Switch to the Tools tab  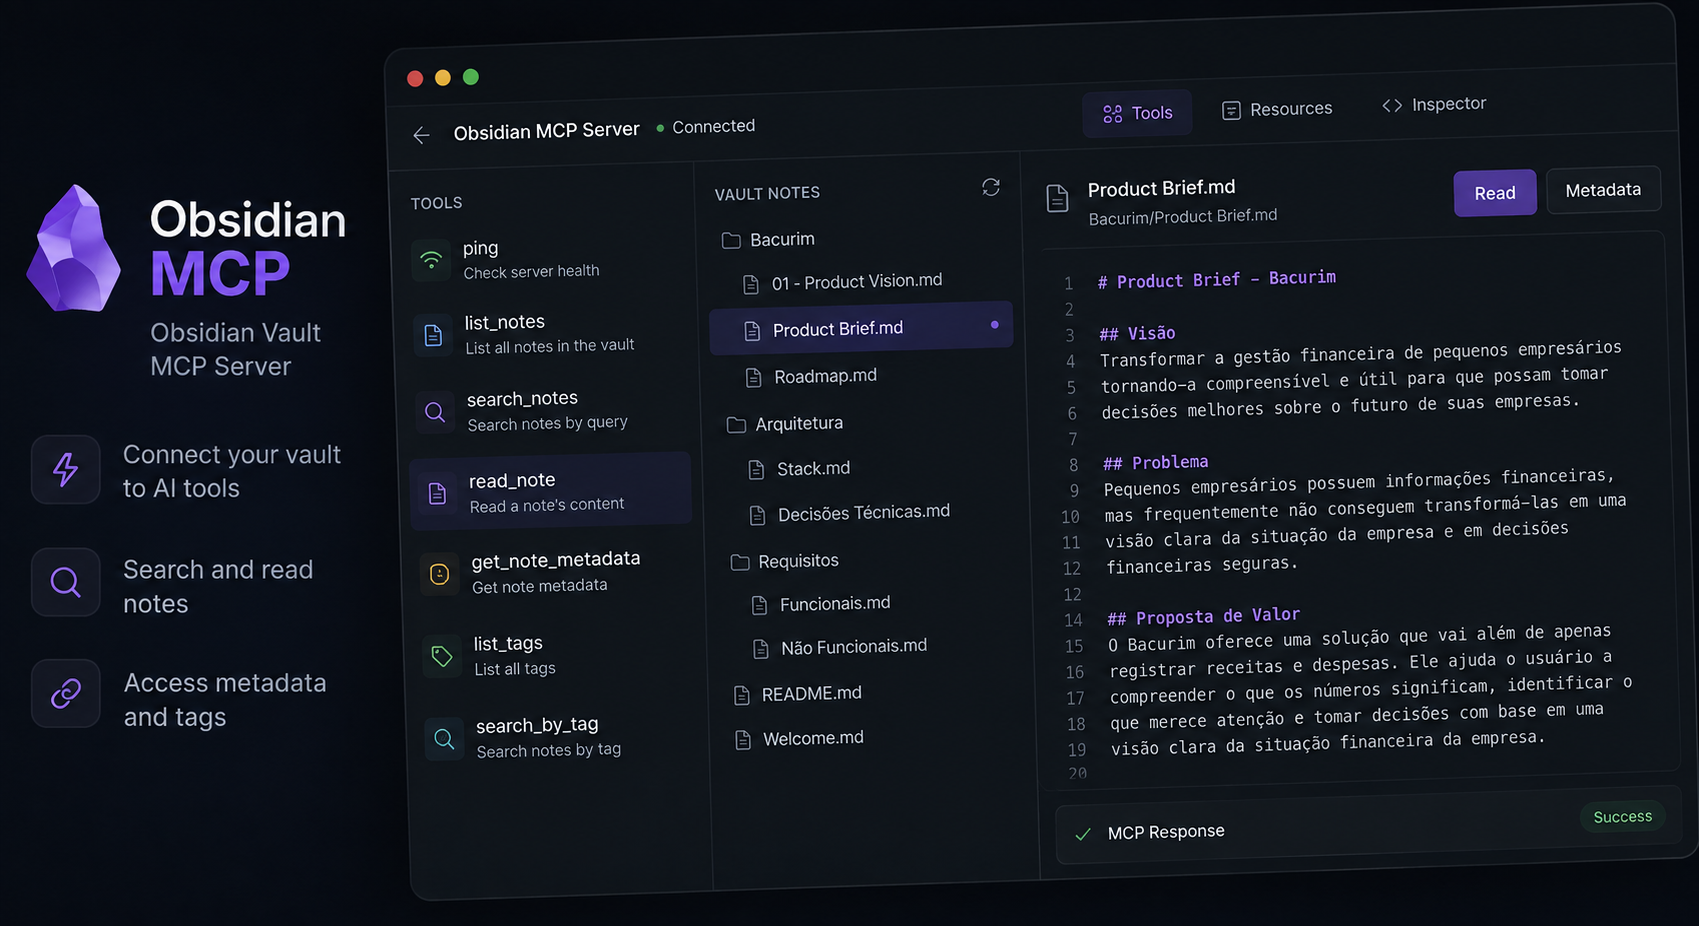coord(1138,113)
